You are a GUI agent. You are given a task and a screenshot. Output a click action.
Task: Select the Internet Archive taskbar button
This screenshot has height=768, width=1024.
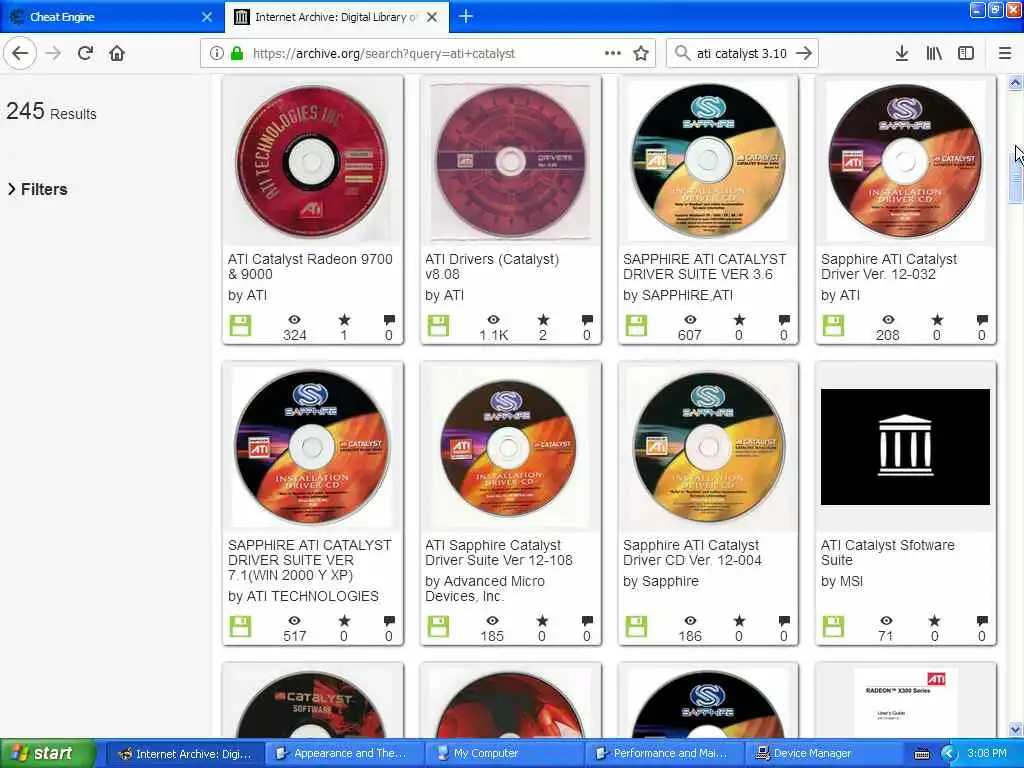(185, 754)
